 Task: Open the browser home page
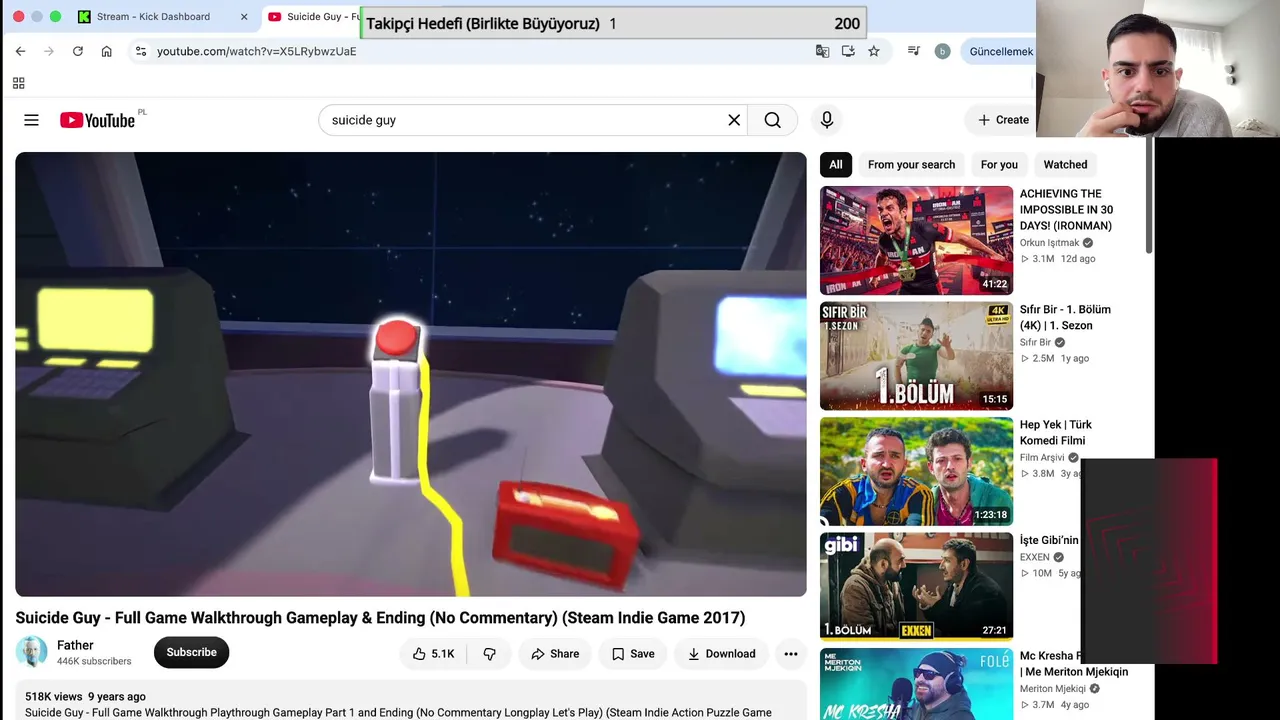coord(106,51)
